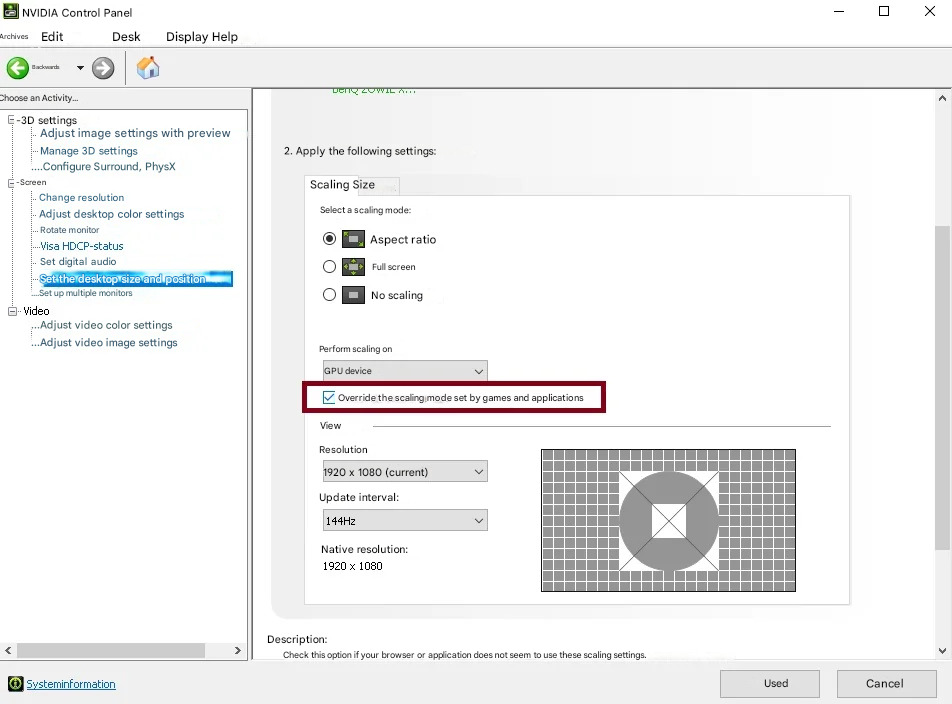
Task: Select the Aspect ratio radio button
Action: (x=329, y=239)
